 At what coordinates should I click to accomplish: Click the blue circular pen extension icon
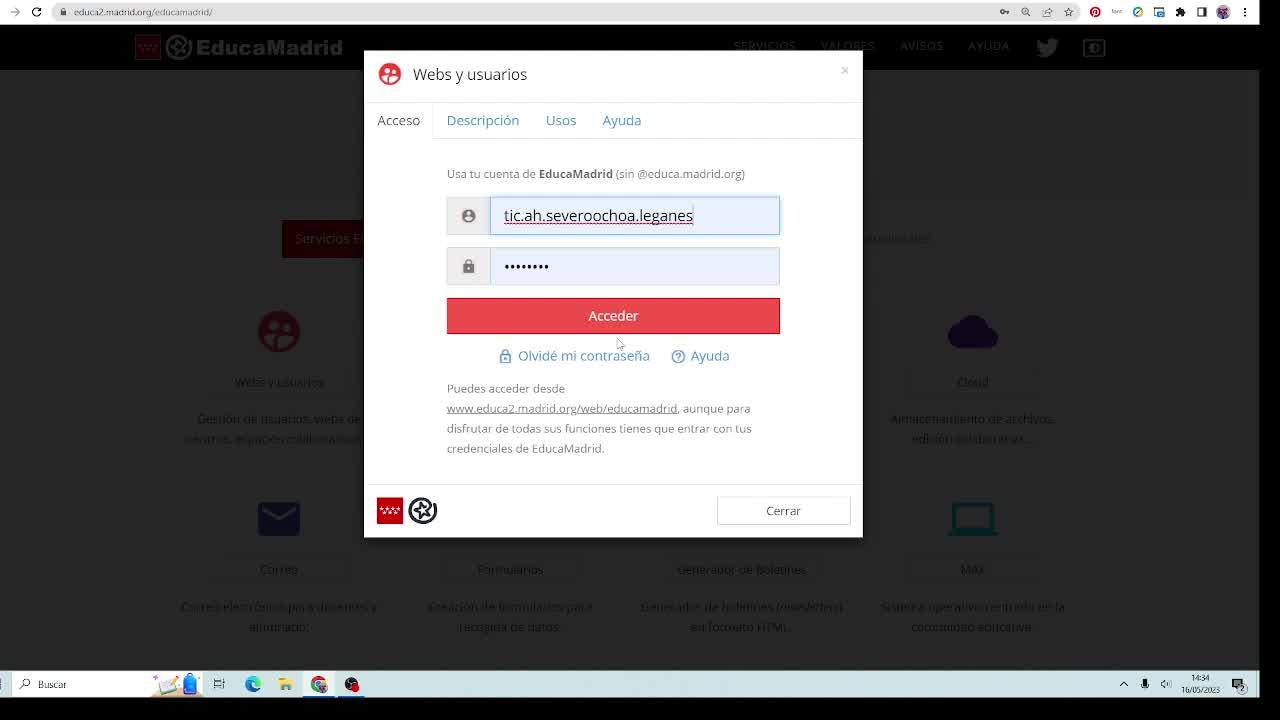coord(1138,12)
